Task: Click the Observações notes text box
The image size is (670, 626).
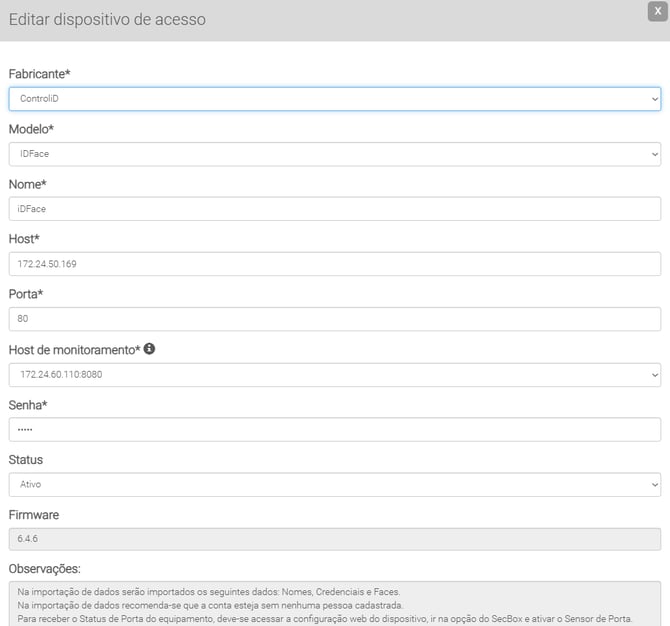Action: [x=334, y=604]
